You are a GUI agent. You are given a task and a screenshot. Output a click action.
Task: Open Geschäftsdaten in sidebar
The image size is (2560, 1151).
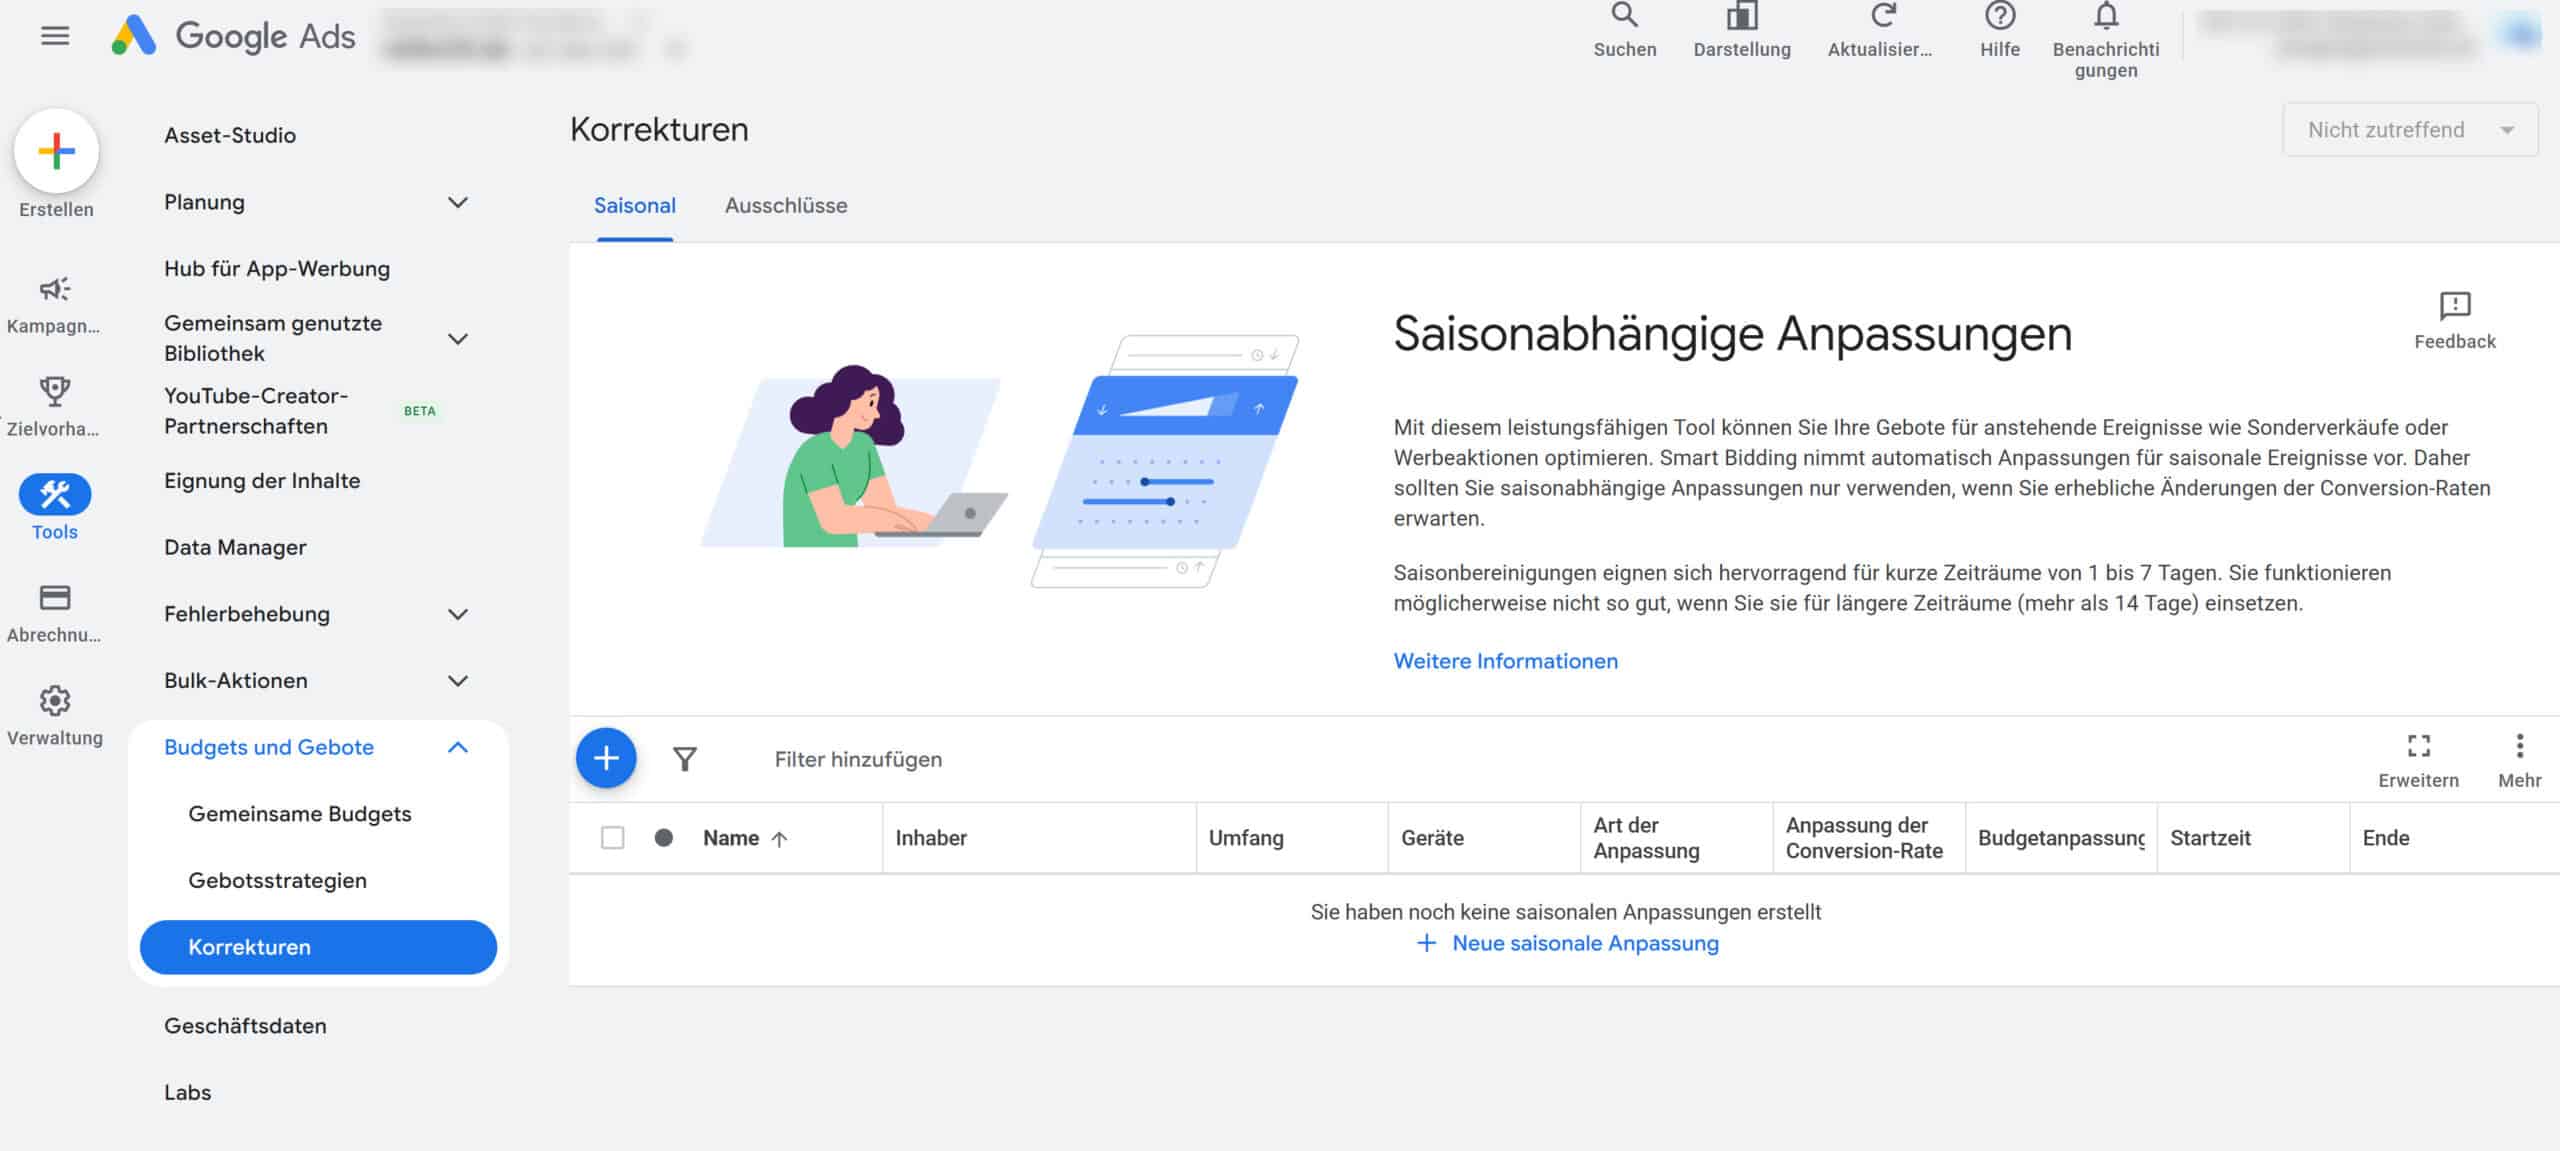(245, 1026)
